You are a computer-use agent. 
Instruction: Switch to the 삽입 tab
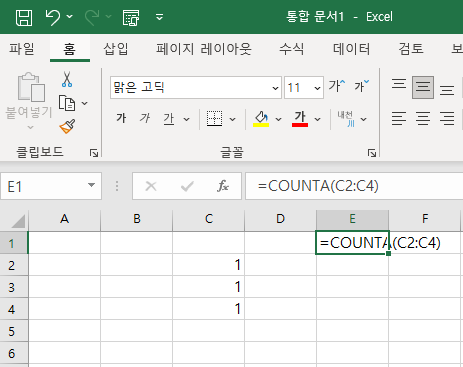click(116, 49)
